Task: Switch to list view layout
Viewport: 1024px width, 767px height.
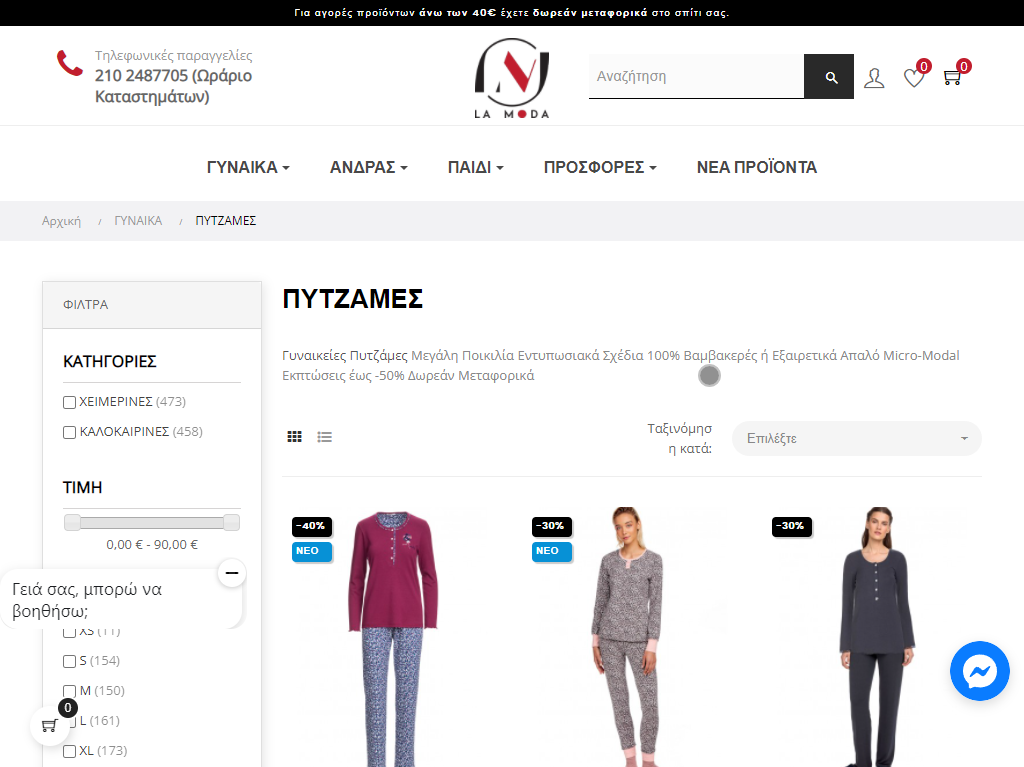Action: click(325, 437)
